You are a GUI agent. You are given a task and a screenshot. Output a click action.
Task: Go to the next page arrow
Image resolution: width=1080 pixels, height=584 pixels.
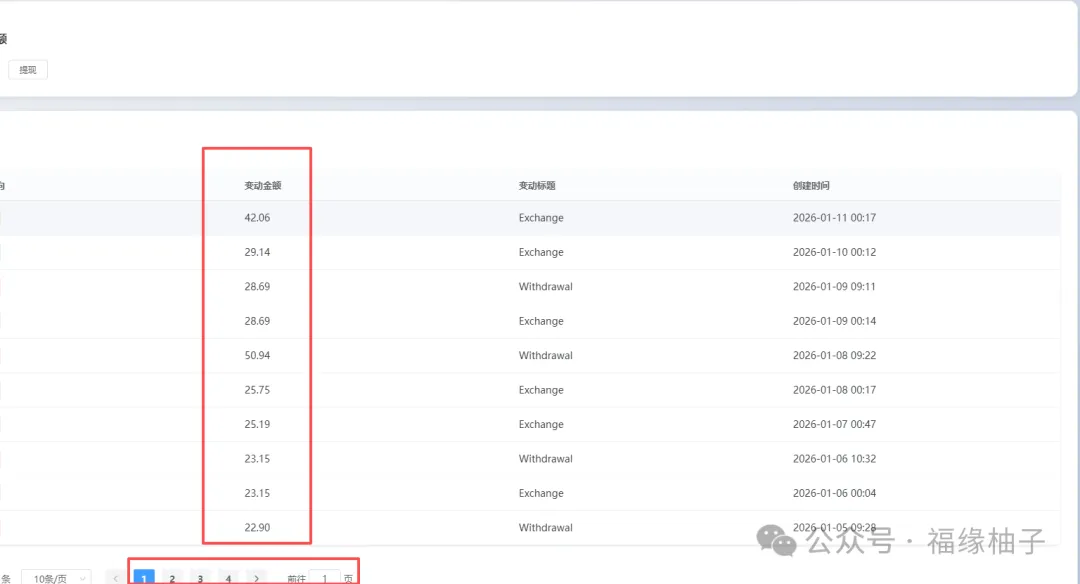[x=257, y=578]
